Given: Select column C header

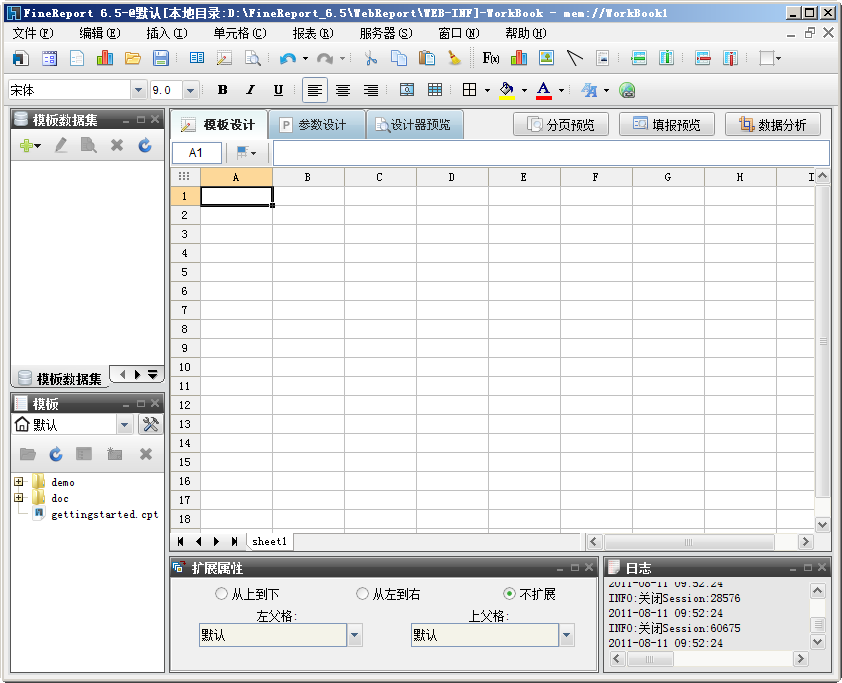Looking at the screenshot, I should 380,177.
